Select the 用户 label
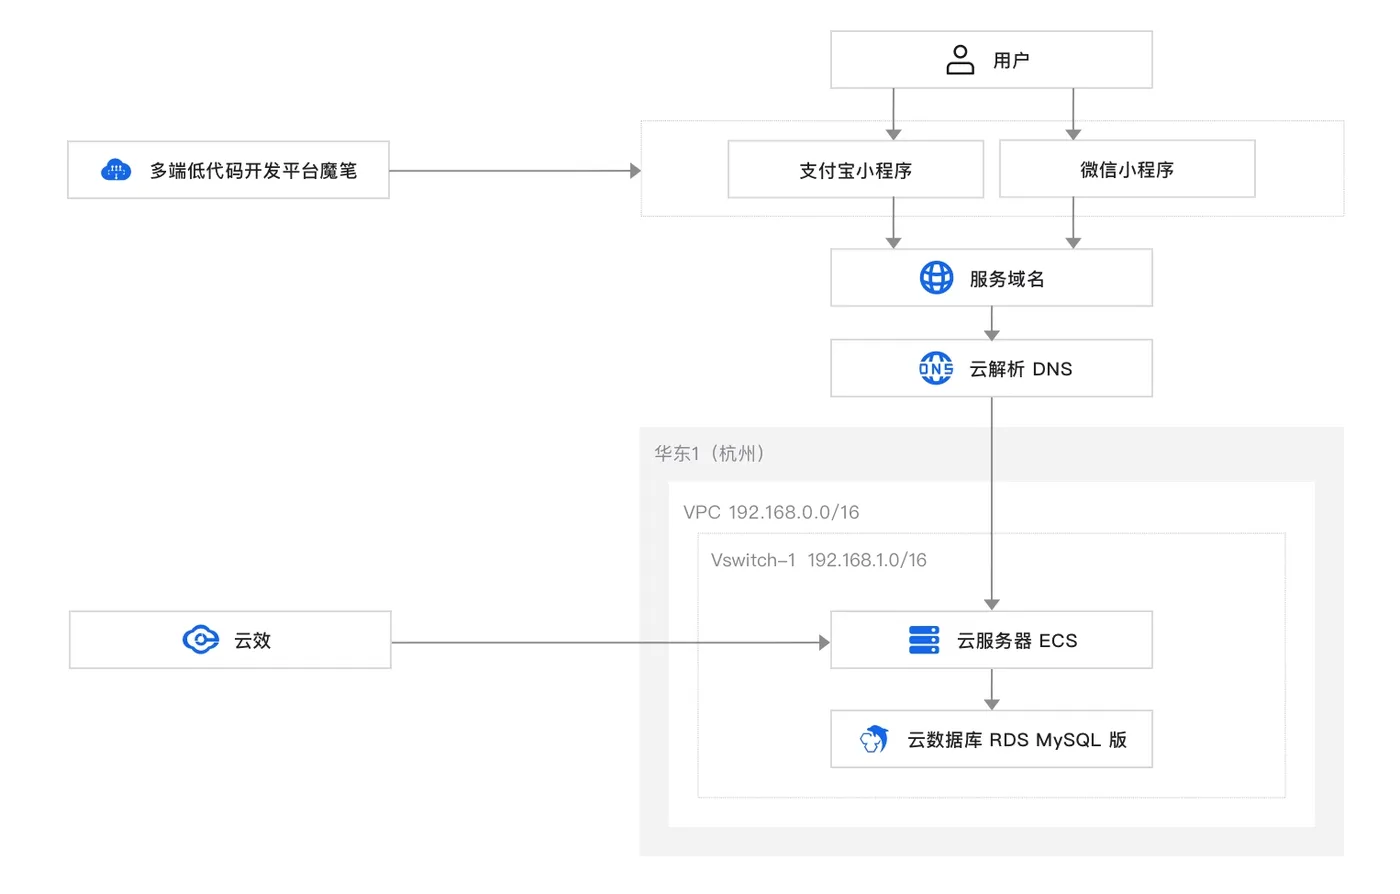1400x894 pixels. 1011,61
